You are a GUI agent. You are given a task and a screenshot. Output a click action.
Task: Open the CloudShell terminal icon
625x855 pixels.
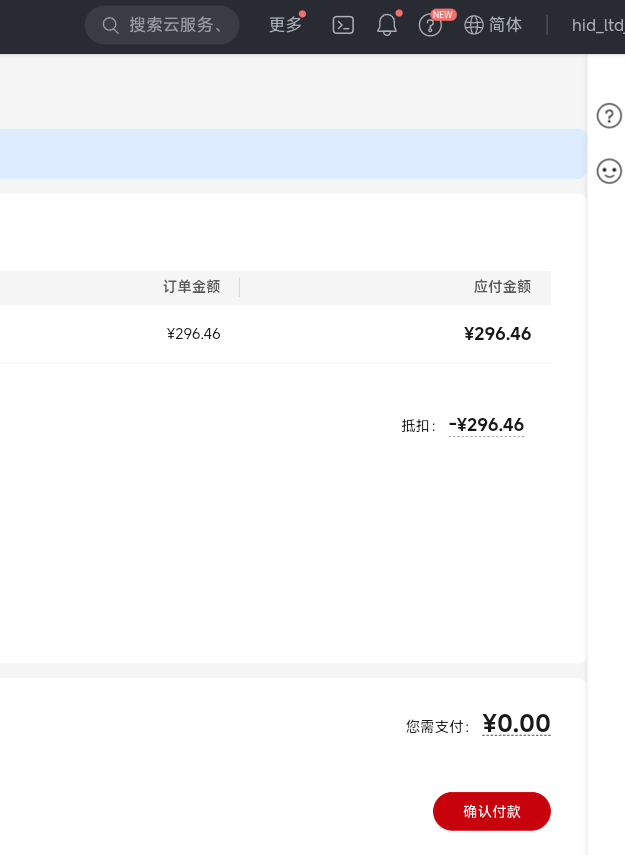click(x=343, y=25)
